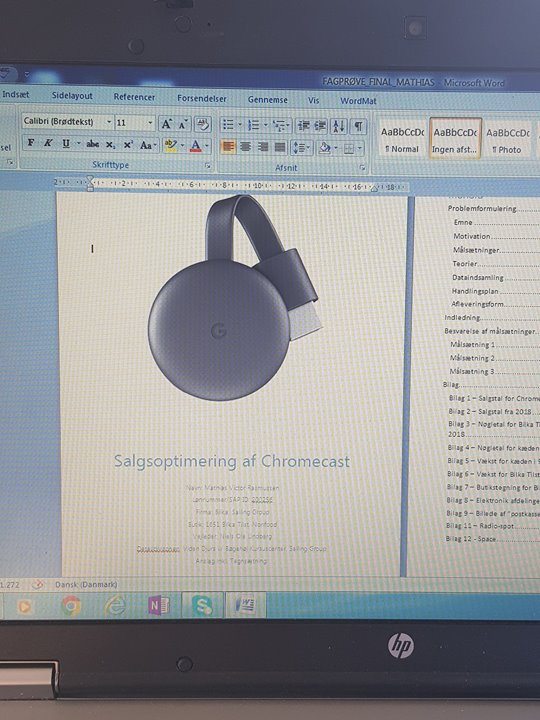Apply paragraph shading fill
This screenshot has width=540, height=720.
[325, 148]
